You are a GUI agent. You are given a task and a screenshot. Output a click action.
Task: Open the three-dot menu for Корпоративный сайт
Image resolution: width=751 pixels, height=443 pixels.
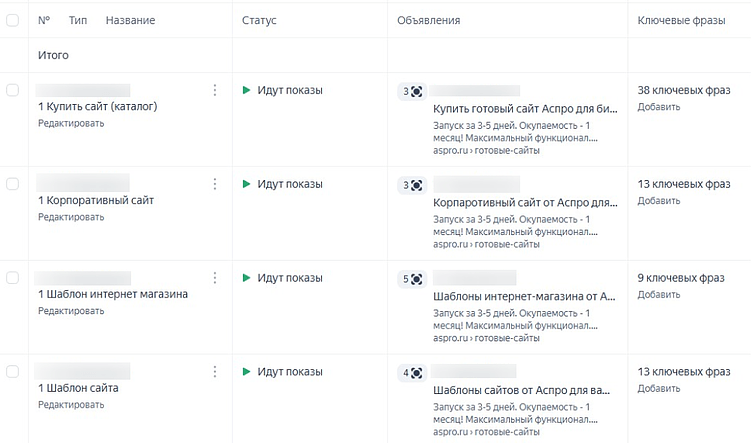click(215, 184)
